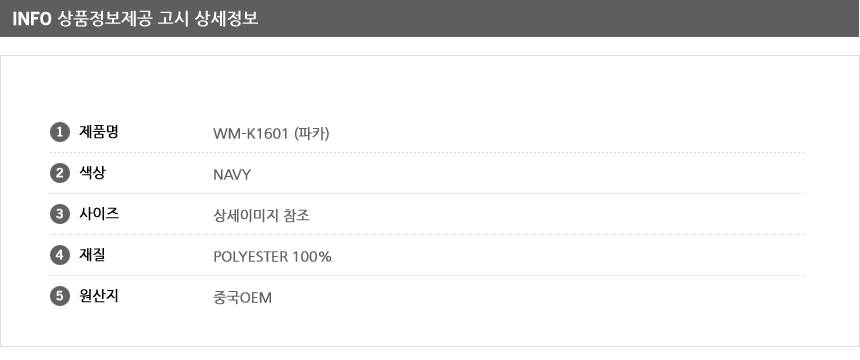Select the 원산지 label
The width and height of the screenshot is (860, 360).
pos(99,296)
